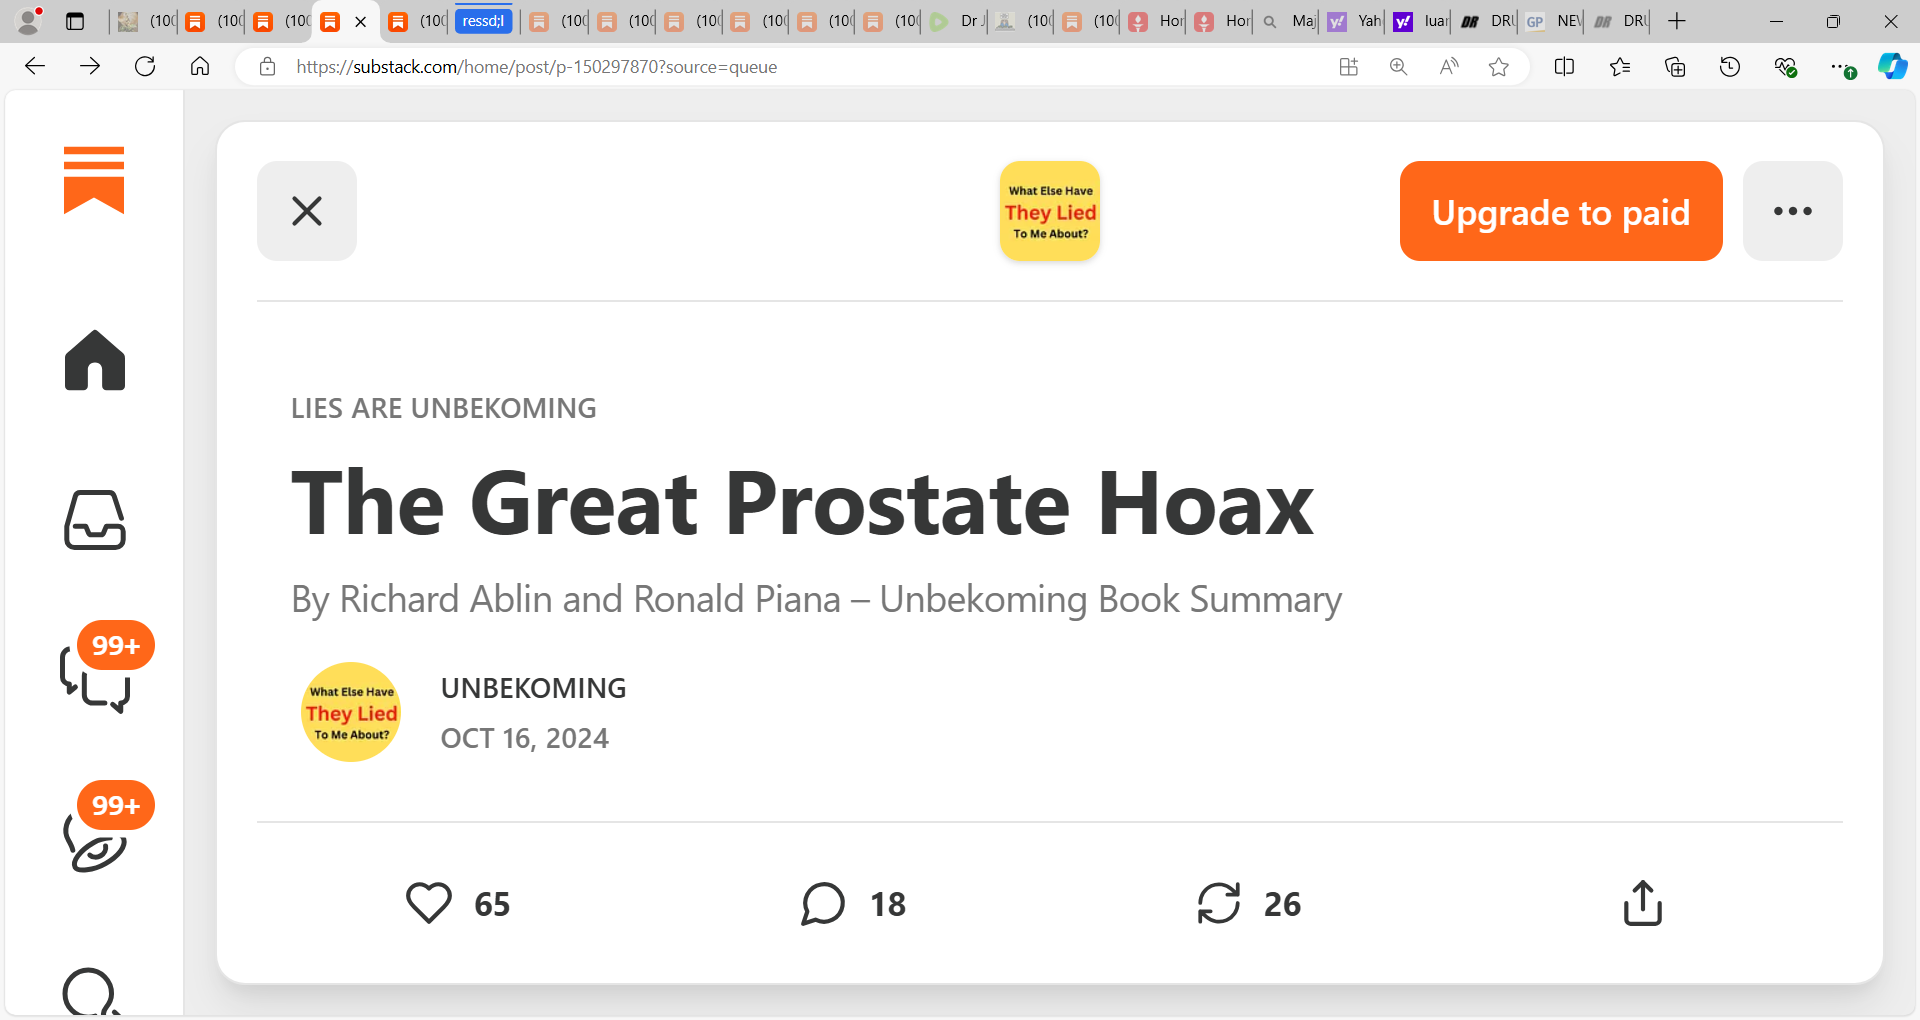The image size is (1920, 1020).
Task: Click the 26 restacks count
Action: click(x=1282, y=904)
